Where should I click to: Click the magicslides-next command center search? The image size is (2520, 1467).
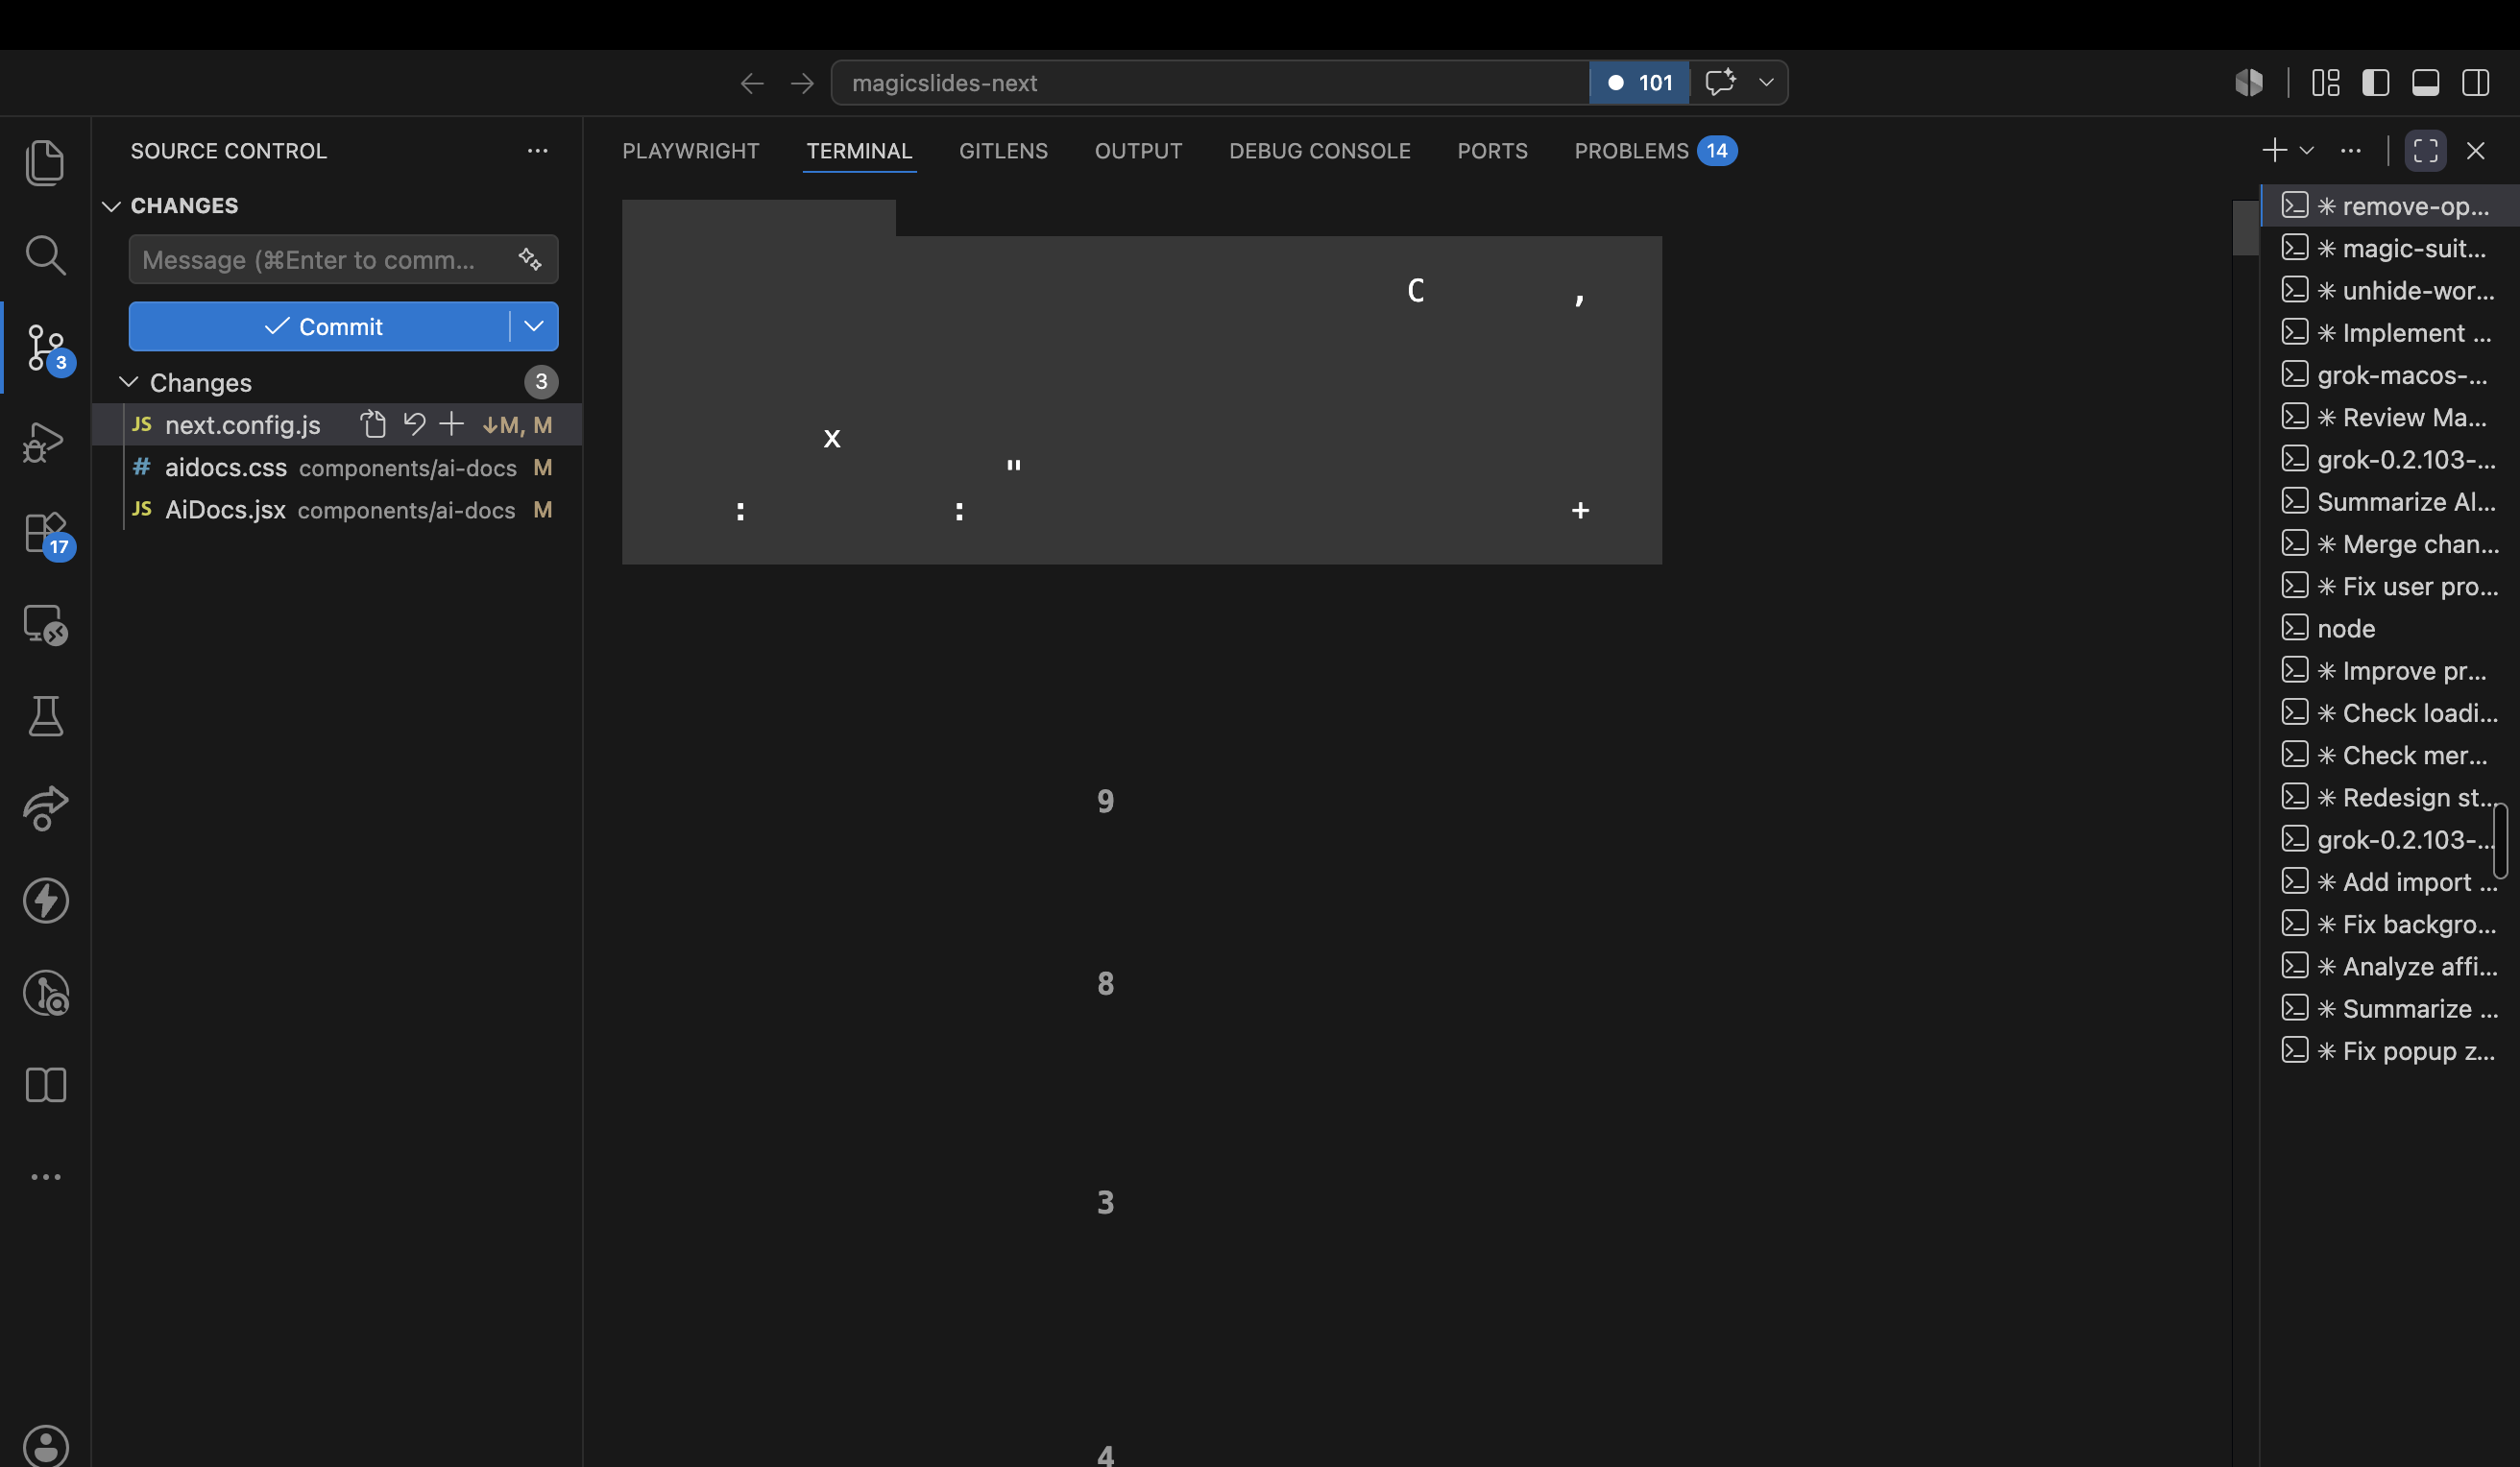pos(1210,83)
